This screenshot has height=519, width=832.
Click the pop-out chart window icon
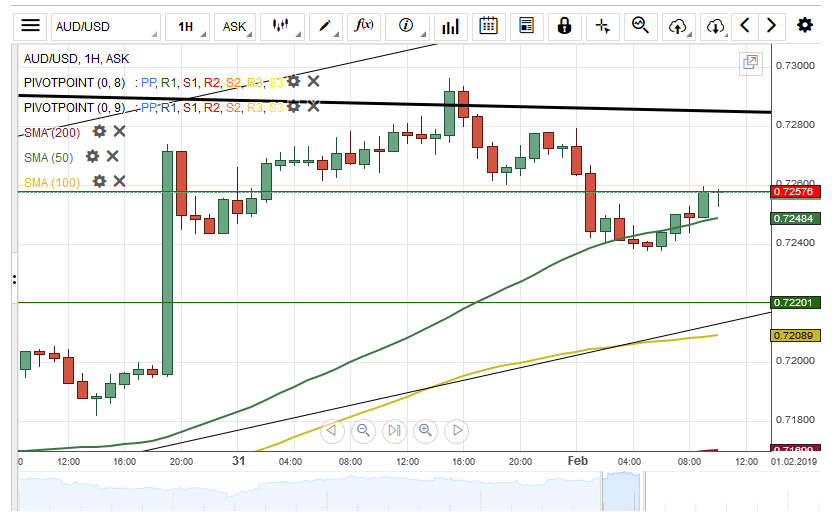(750, 63)
